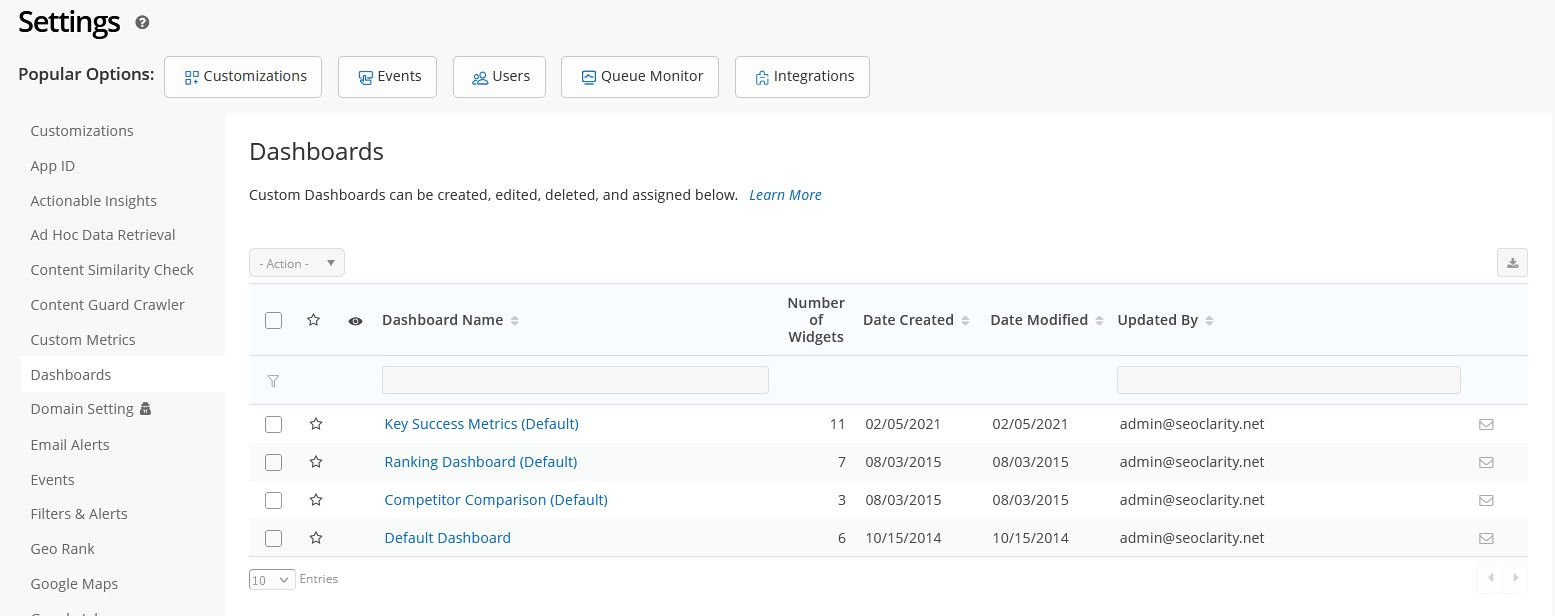Click the filter funnel icon in the table
Screen dimensions: 1555x616
point(273,381)
